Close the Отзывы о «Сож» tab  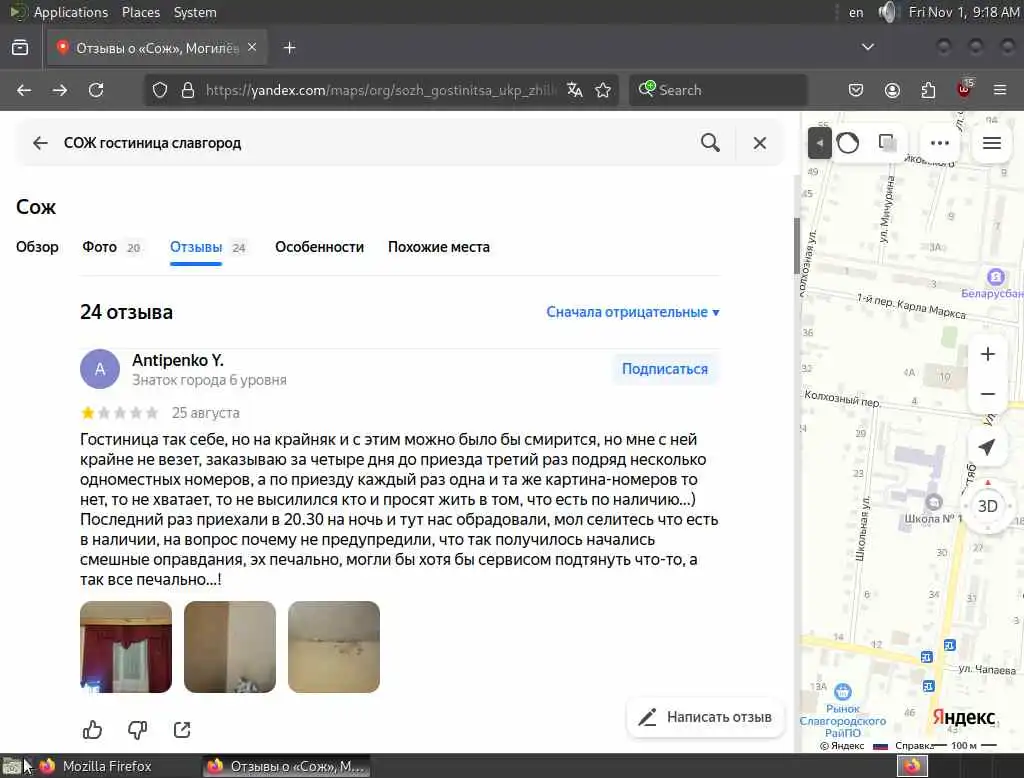point(252,47)
